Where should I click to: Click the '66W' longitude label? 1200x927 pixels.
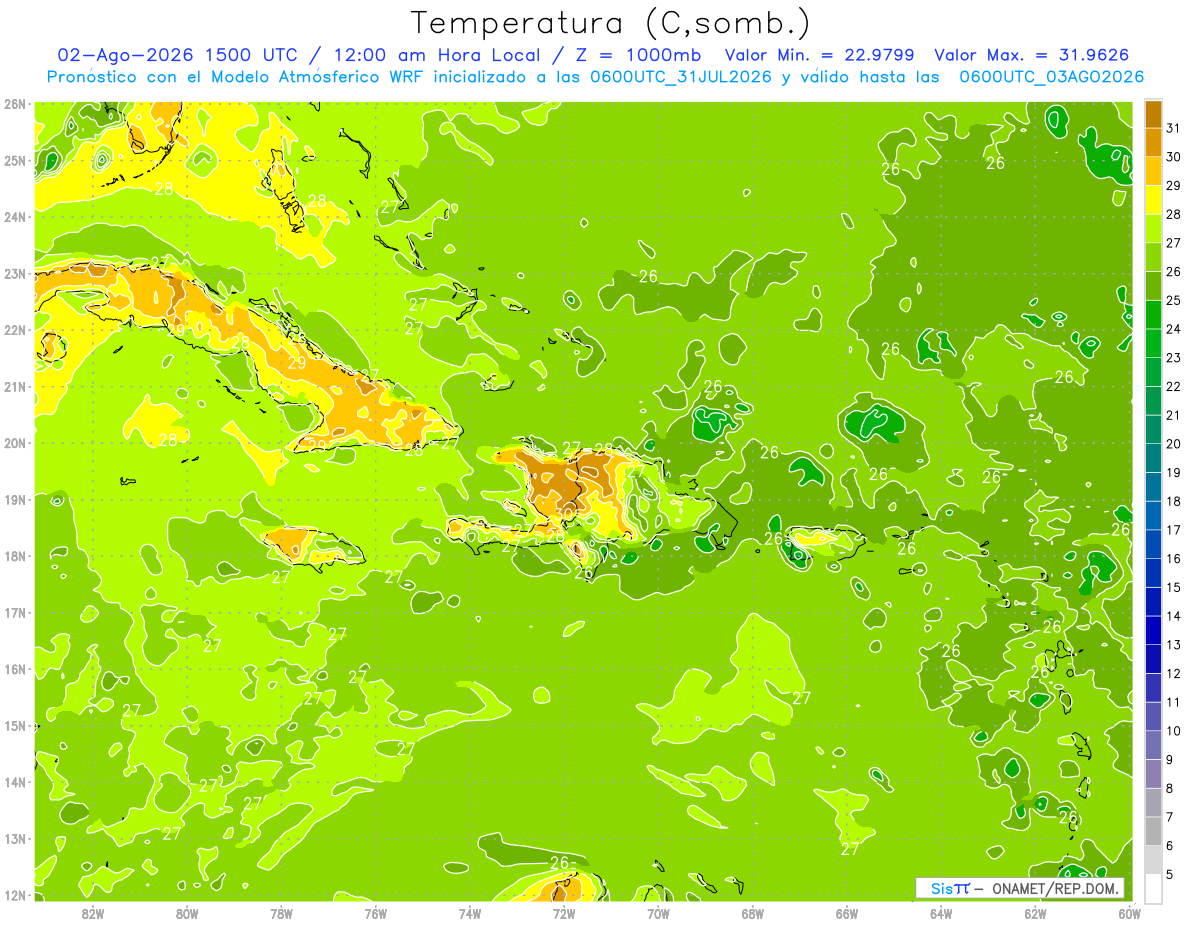point(847,913)
